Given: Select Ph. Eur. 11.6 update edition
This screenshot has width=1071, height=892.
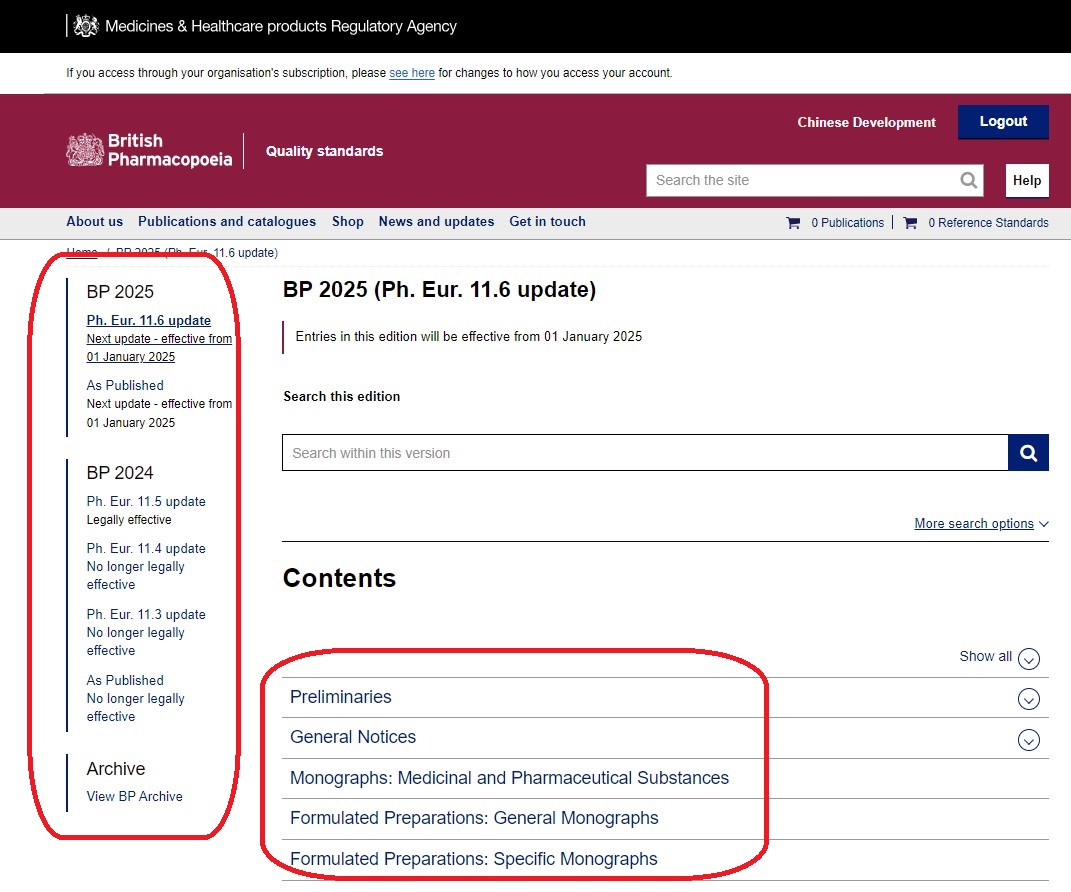Looking at the screenshot, I should (x=148, y=320).
